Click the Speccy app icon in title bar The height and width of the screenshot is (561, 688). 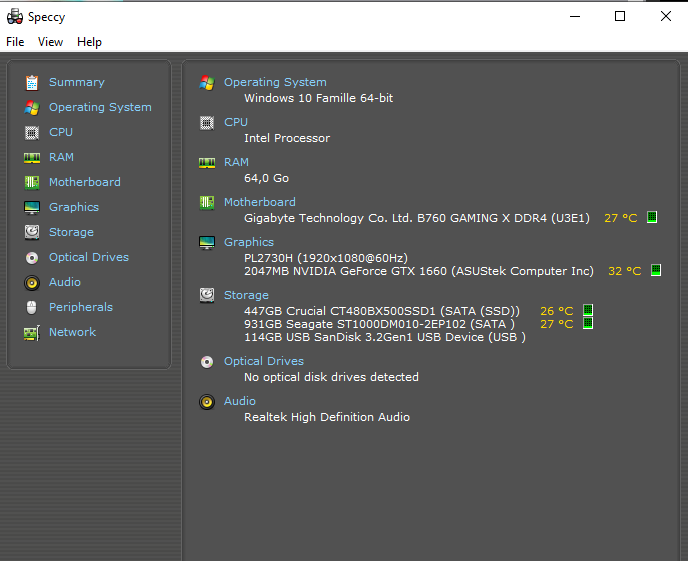[15, 16]
